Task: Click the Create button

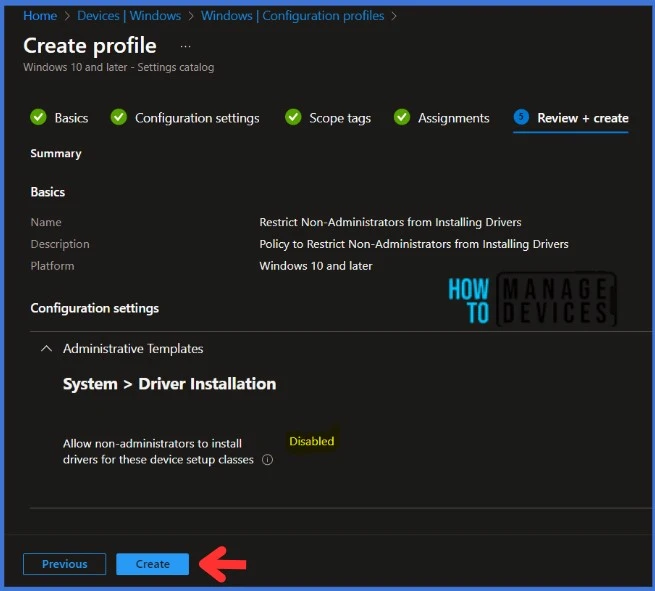Action: (x=152, y=564)
